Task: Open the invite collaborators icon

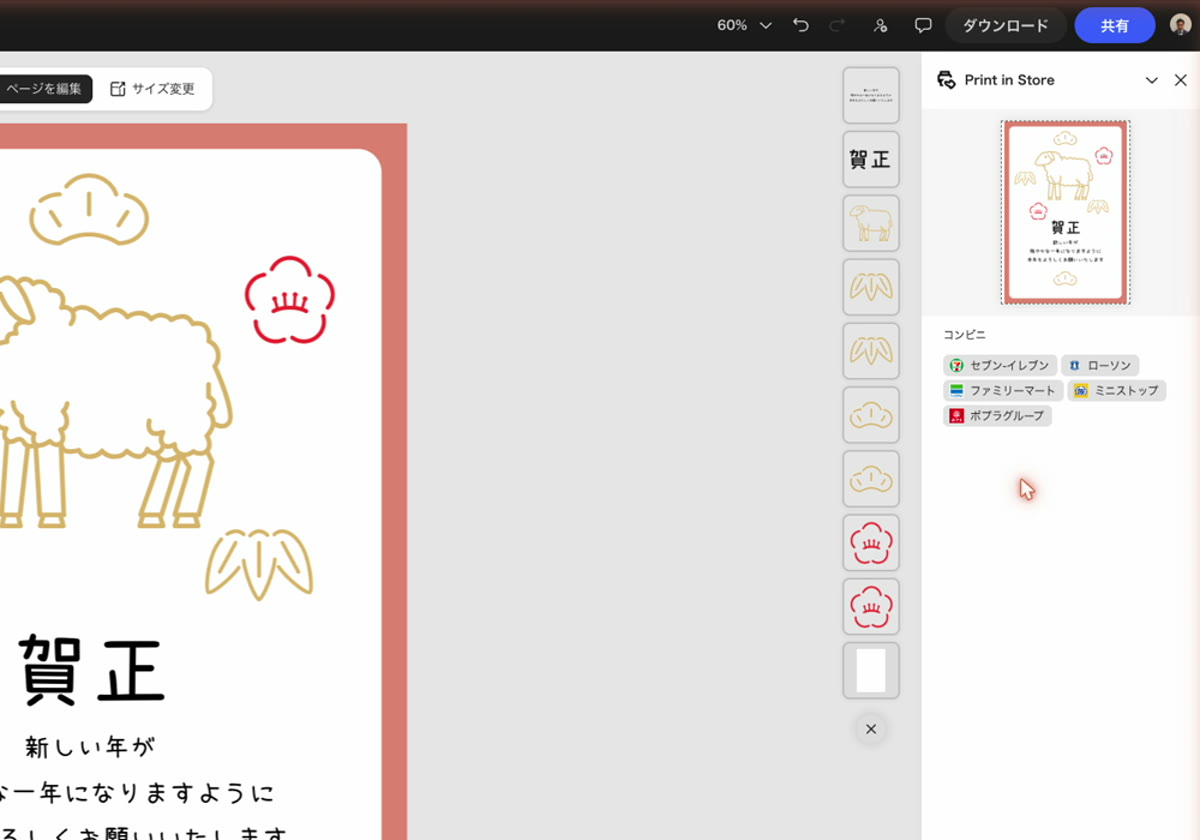Action: click(880, 25)
